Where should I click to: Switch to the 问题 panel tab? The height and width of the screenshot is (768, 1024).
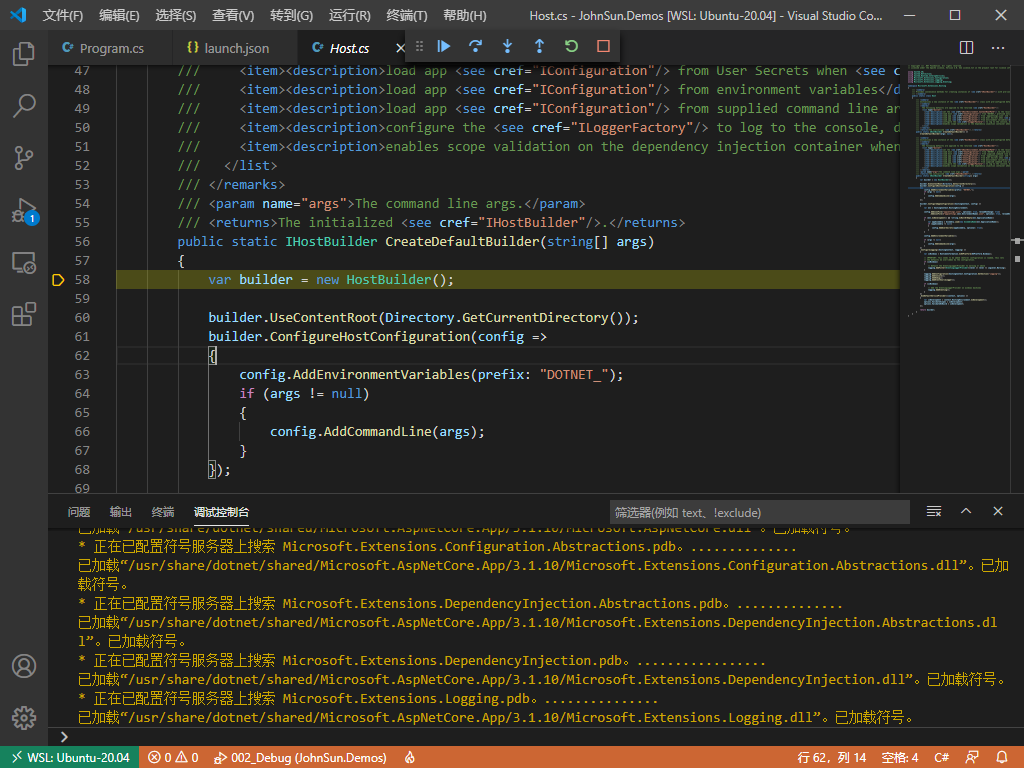pos(78,512)
